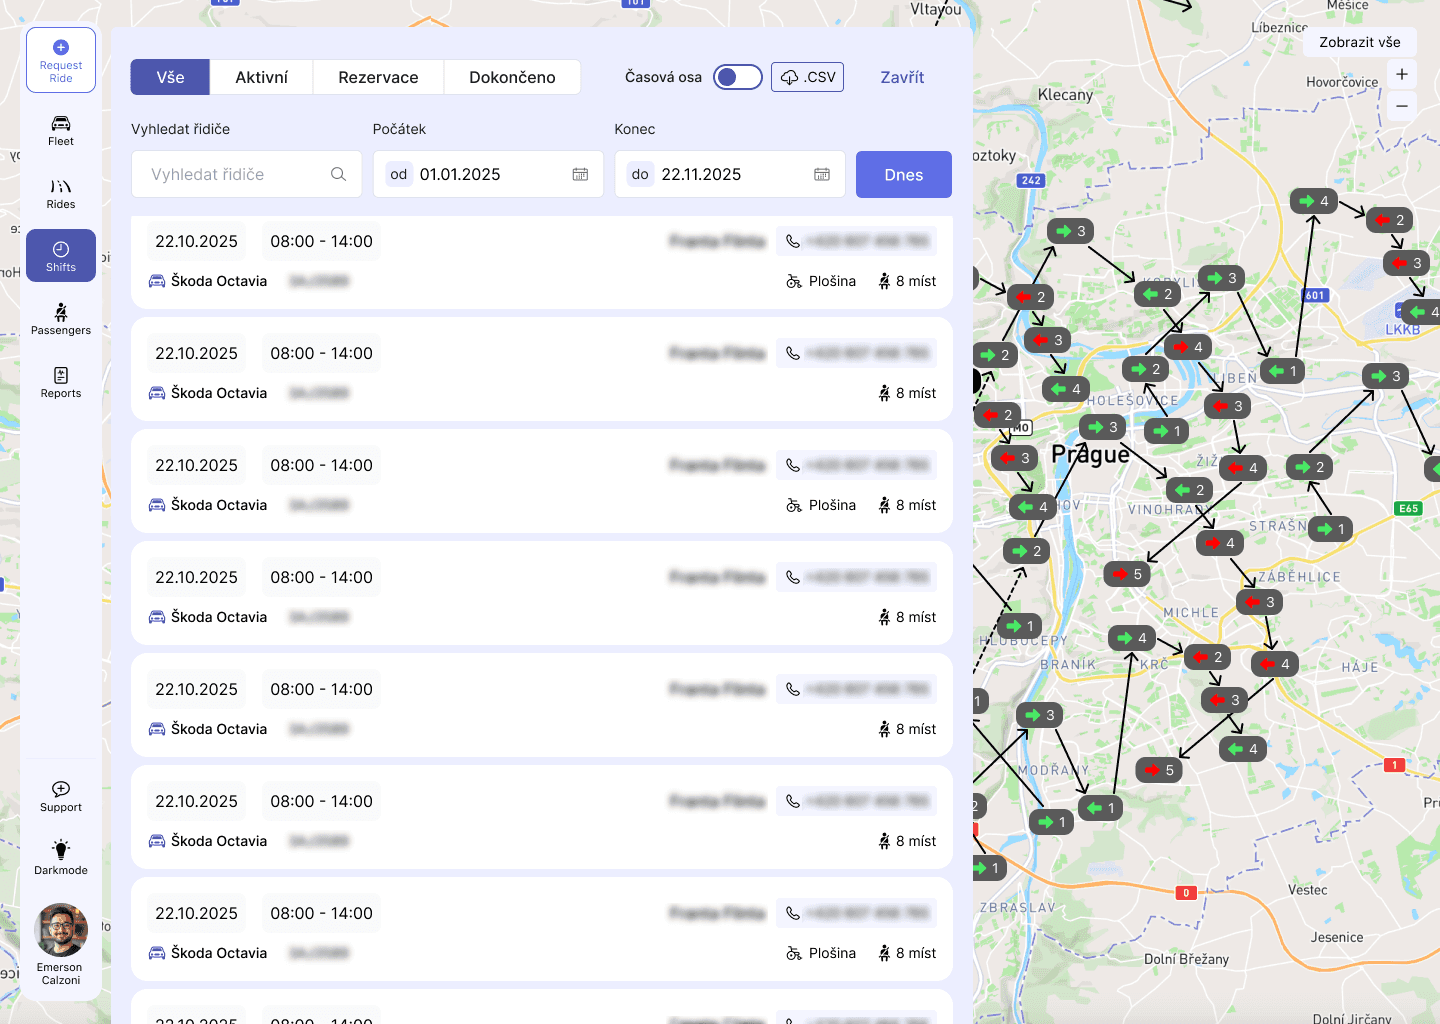
Task: Click phone icon in sixth shift card
Action: (793, 801)
